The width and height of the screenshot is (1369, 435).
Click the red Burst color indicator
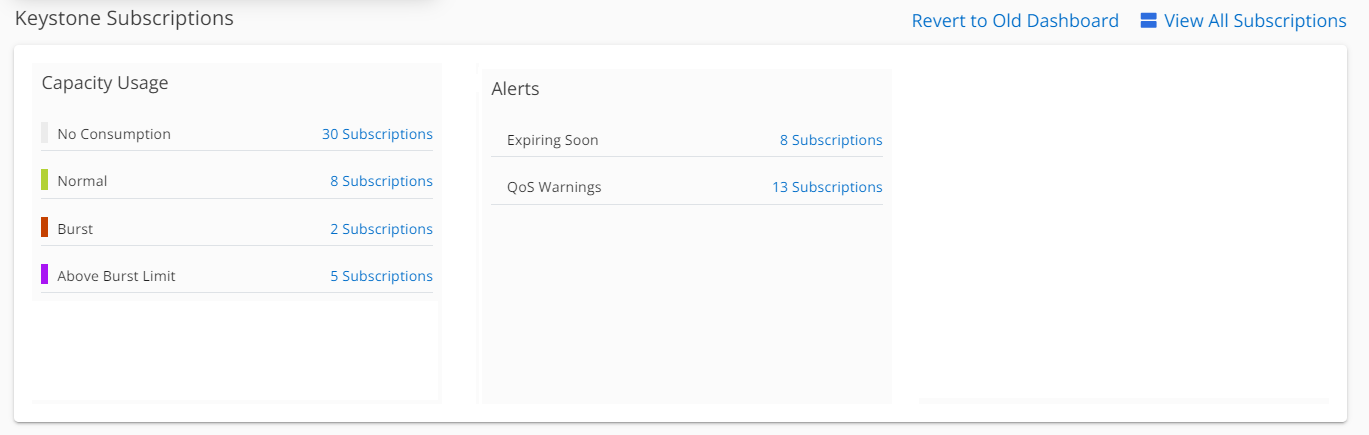45,228
